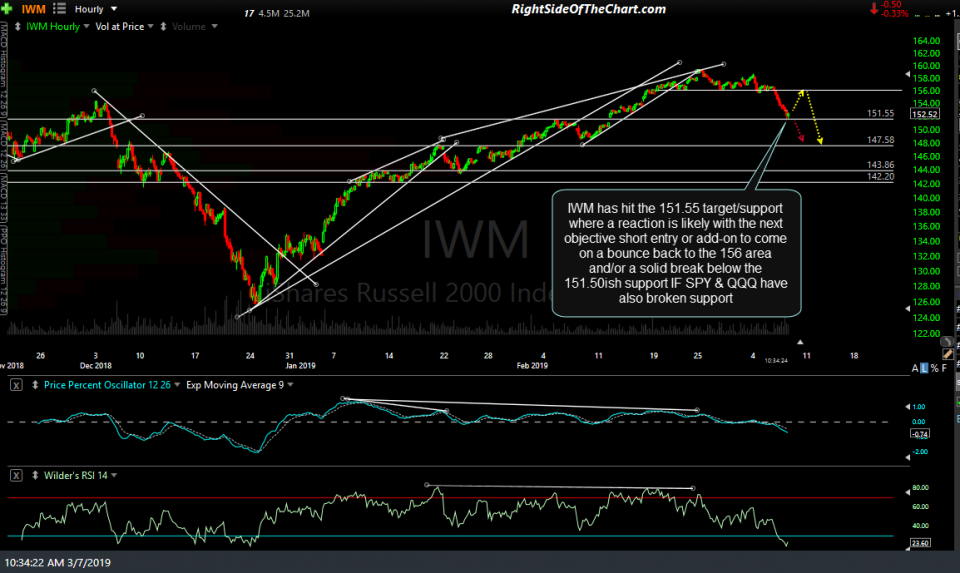Image resolution: width=960 pixels, height=573 pixels.
Task: Click the RSI value label 23.60
Action: pyautogui.click(x=920, y=542)
